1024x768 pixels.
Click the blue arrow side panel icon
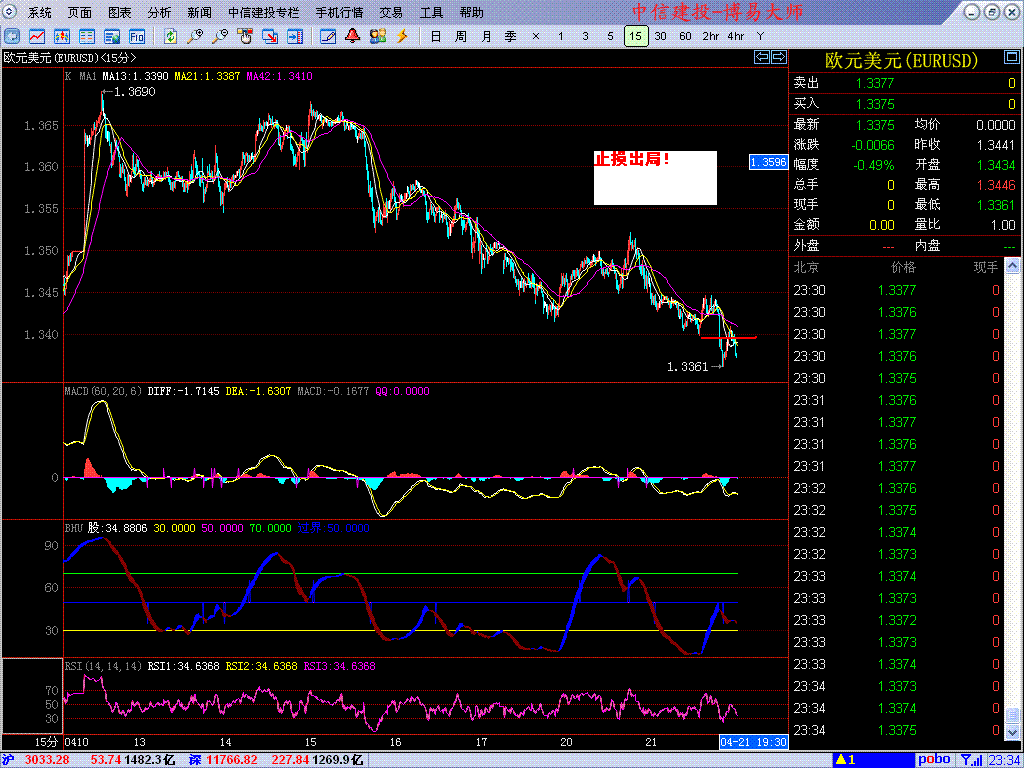(296, 36)
